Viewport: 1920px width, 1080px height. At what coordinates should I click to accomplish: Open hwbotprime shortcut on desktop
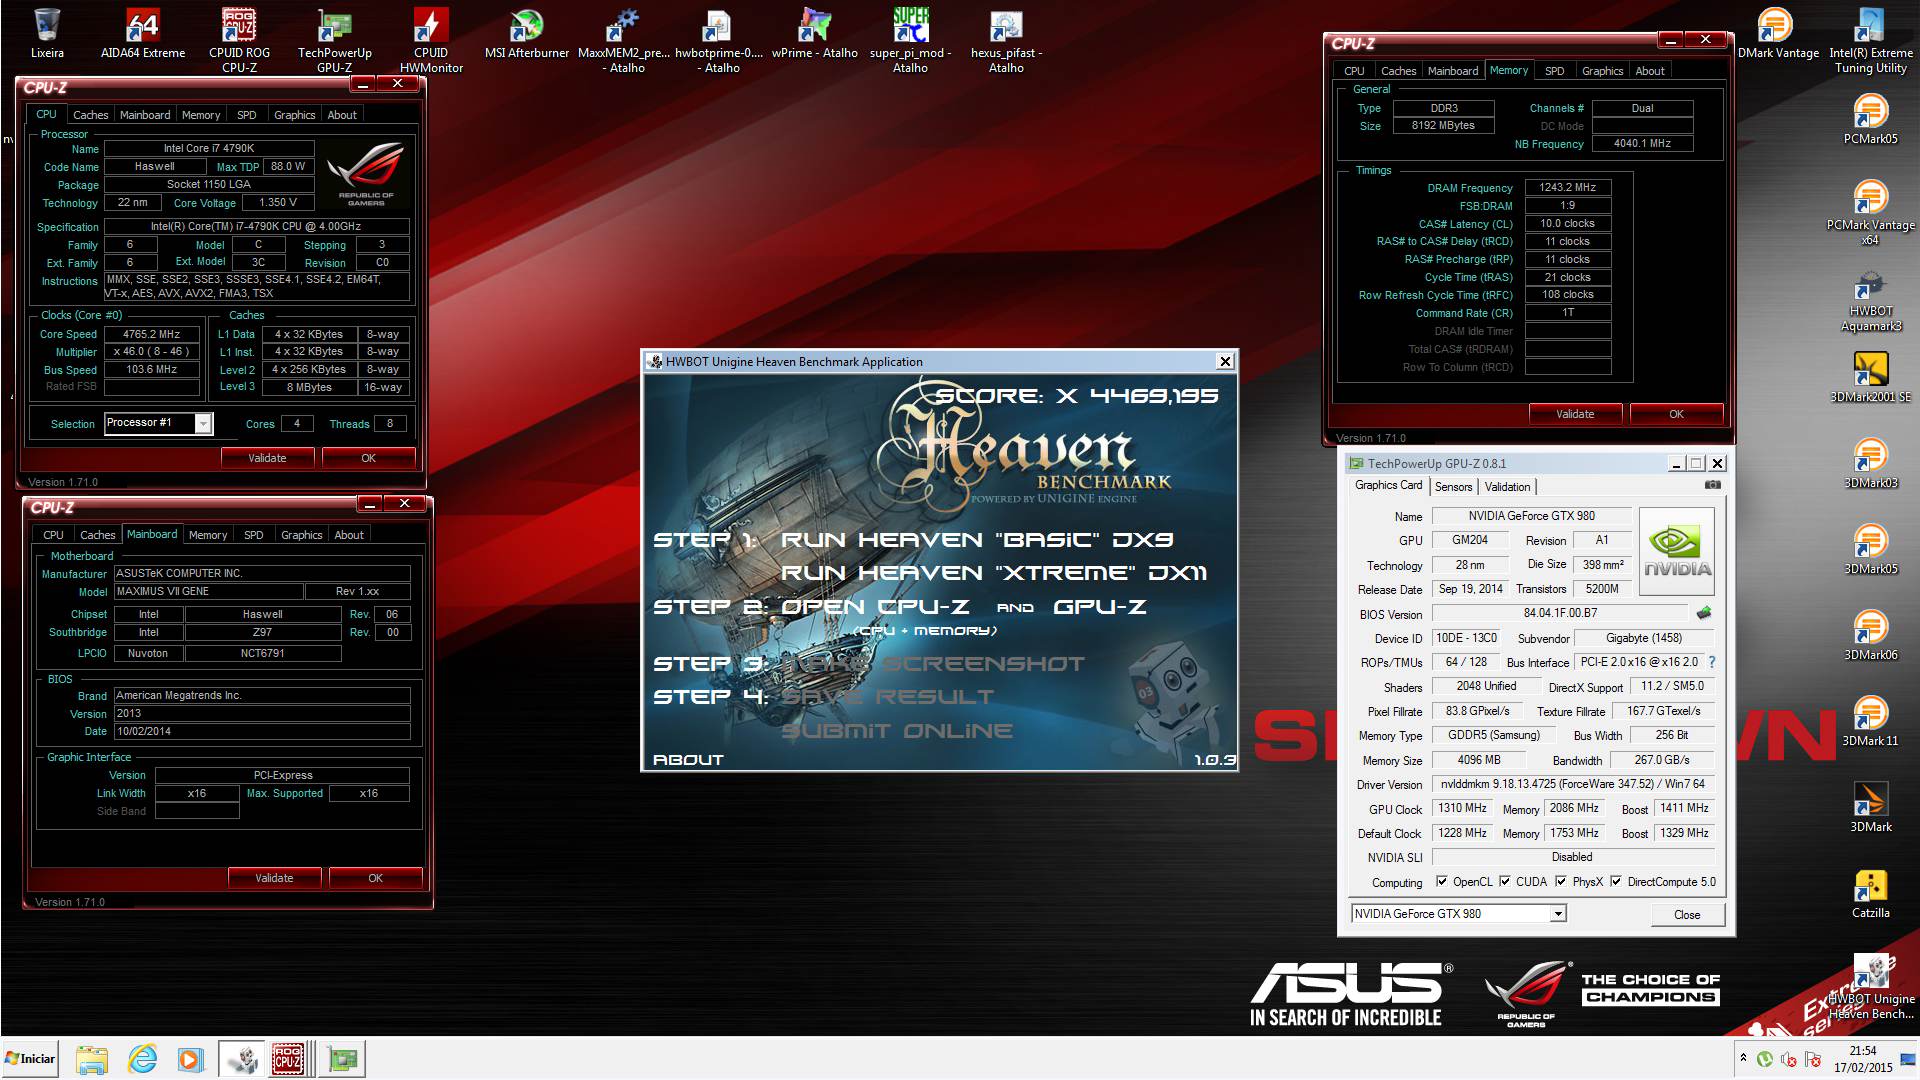coord(719,40)
